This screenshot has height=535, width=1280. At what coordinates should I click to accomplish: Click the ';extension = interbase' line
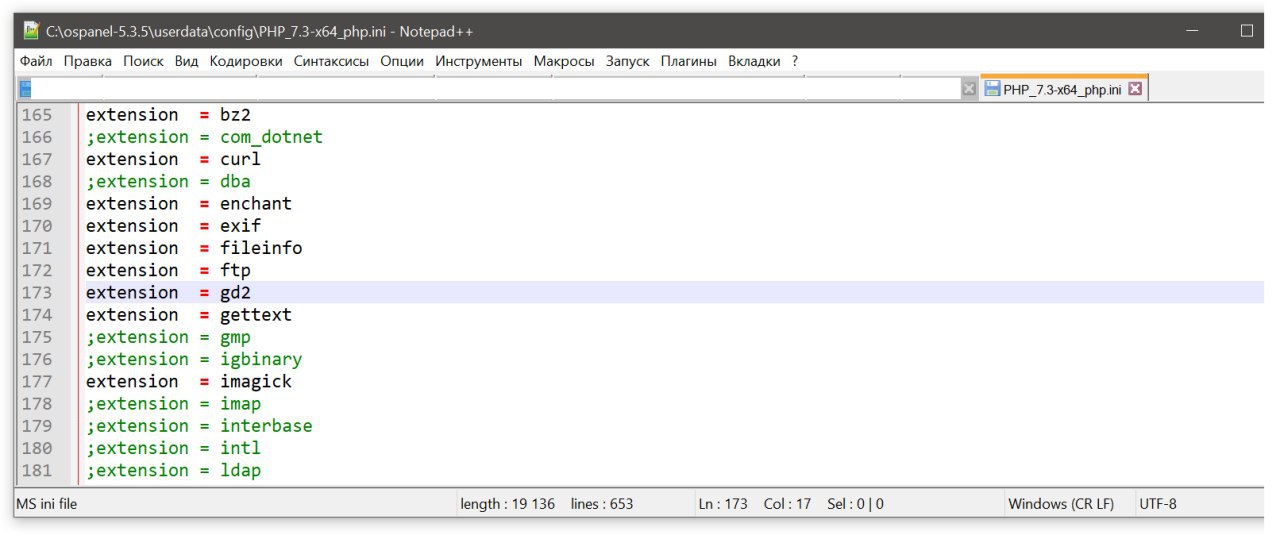[x=199, y=426]
